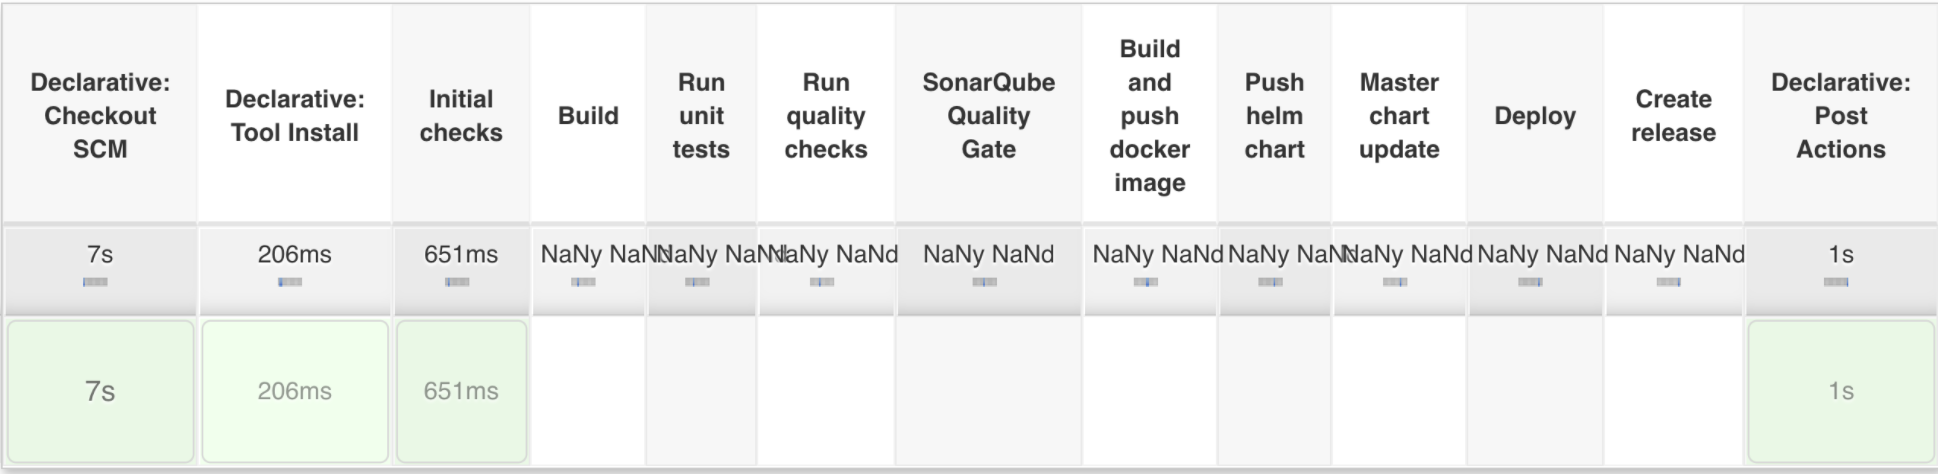This screenshot has width=1940, height=474.
Task: Open the 1s Post Actions stage cell
Action: (1841, 391)
